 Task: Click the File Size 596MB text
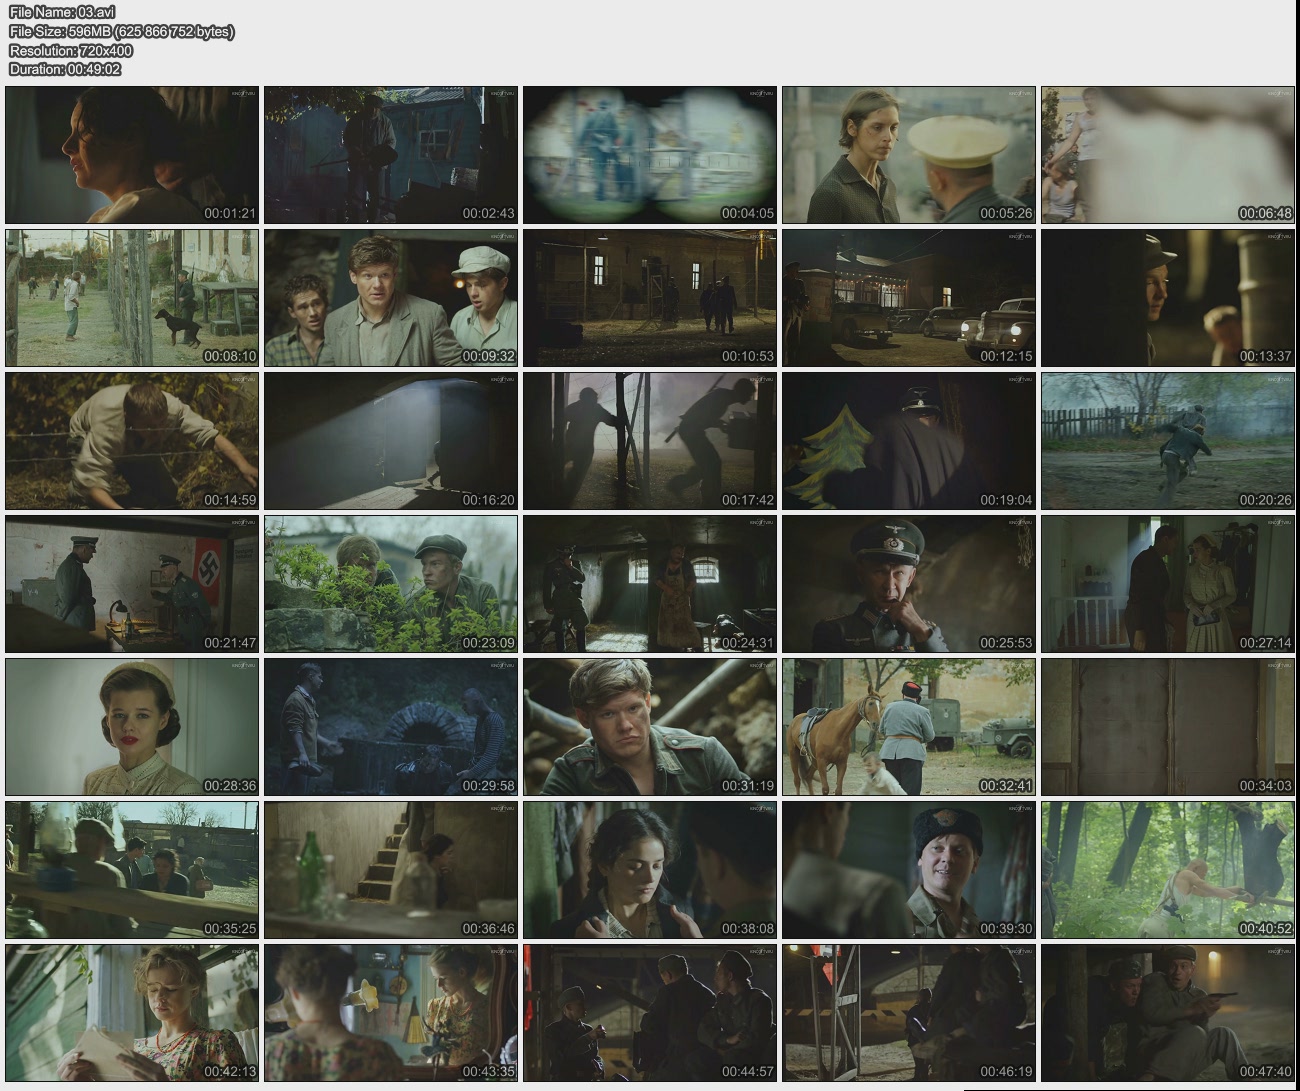[121, 32]
